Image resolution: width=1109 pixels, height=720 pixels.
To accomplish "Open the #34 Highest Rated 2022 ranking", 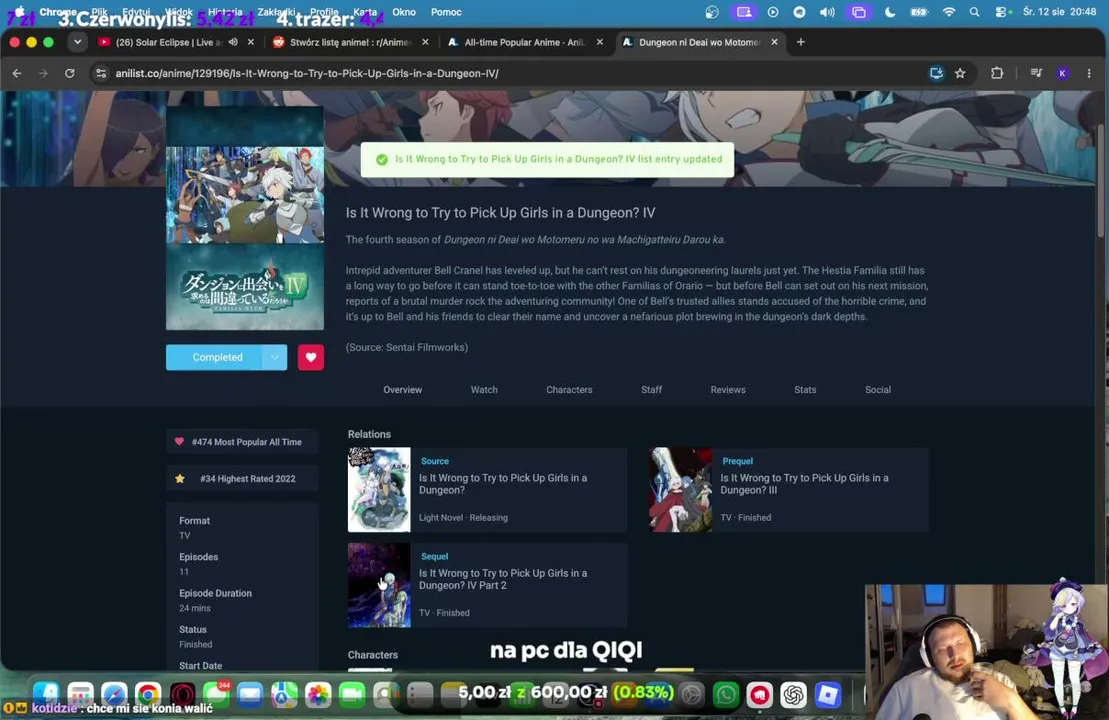I will [x=243, y=479].
